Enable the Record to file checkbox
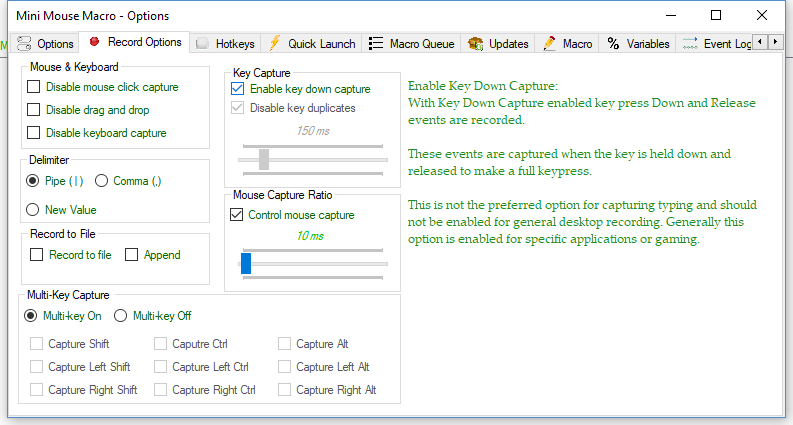Image resolution: width=793 pixels, height=425 pixels. coord(36,254)
